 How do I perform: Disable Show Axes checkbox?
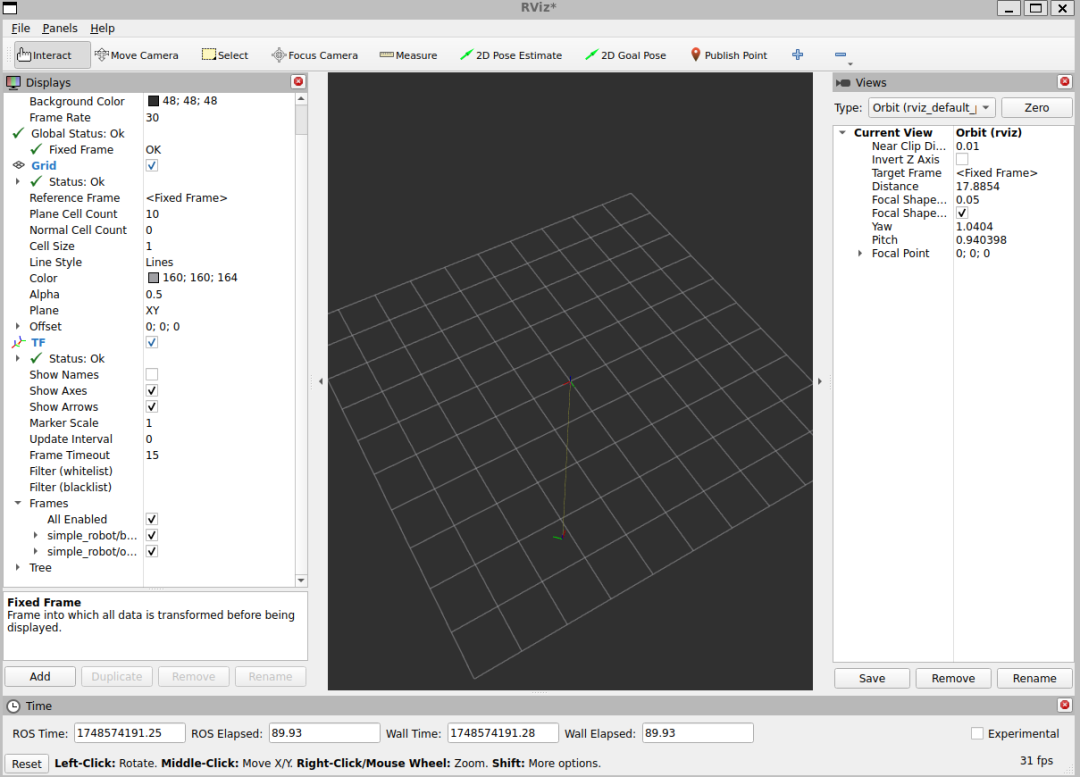click(152, 391)
